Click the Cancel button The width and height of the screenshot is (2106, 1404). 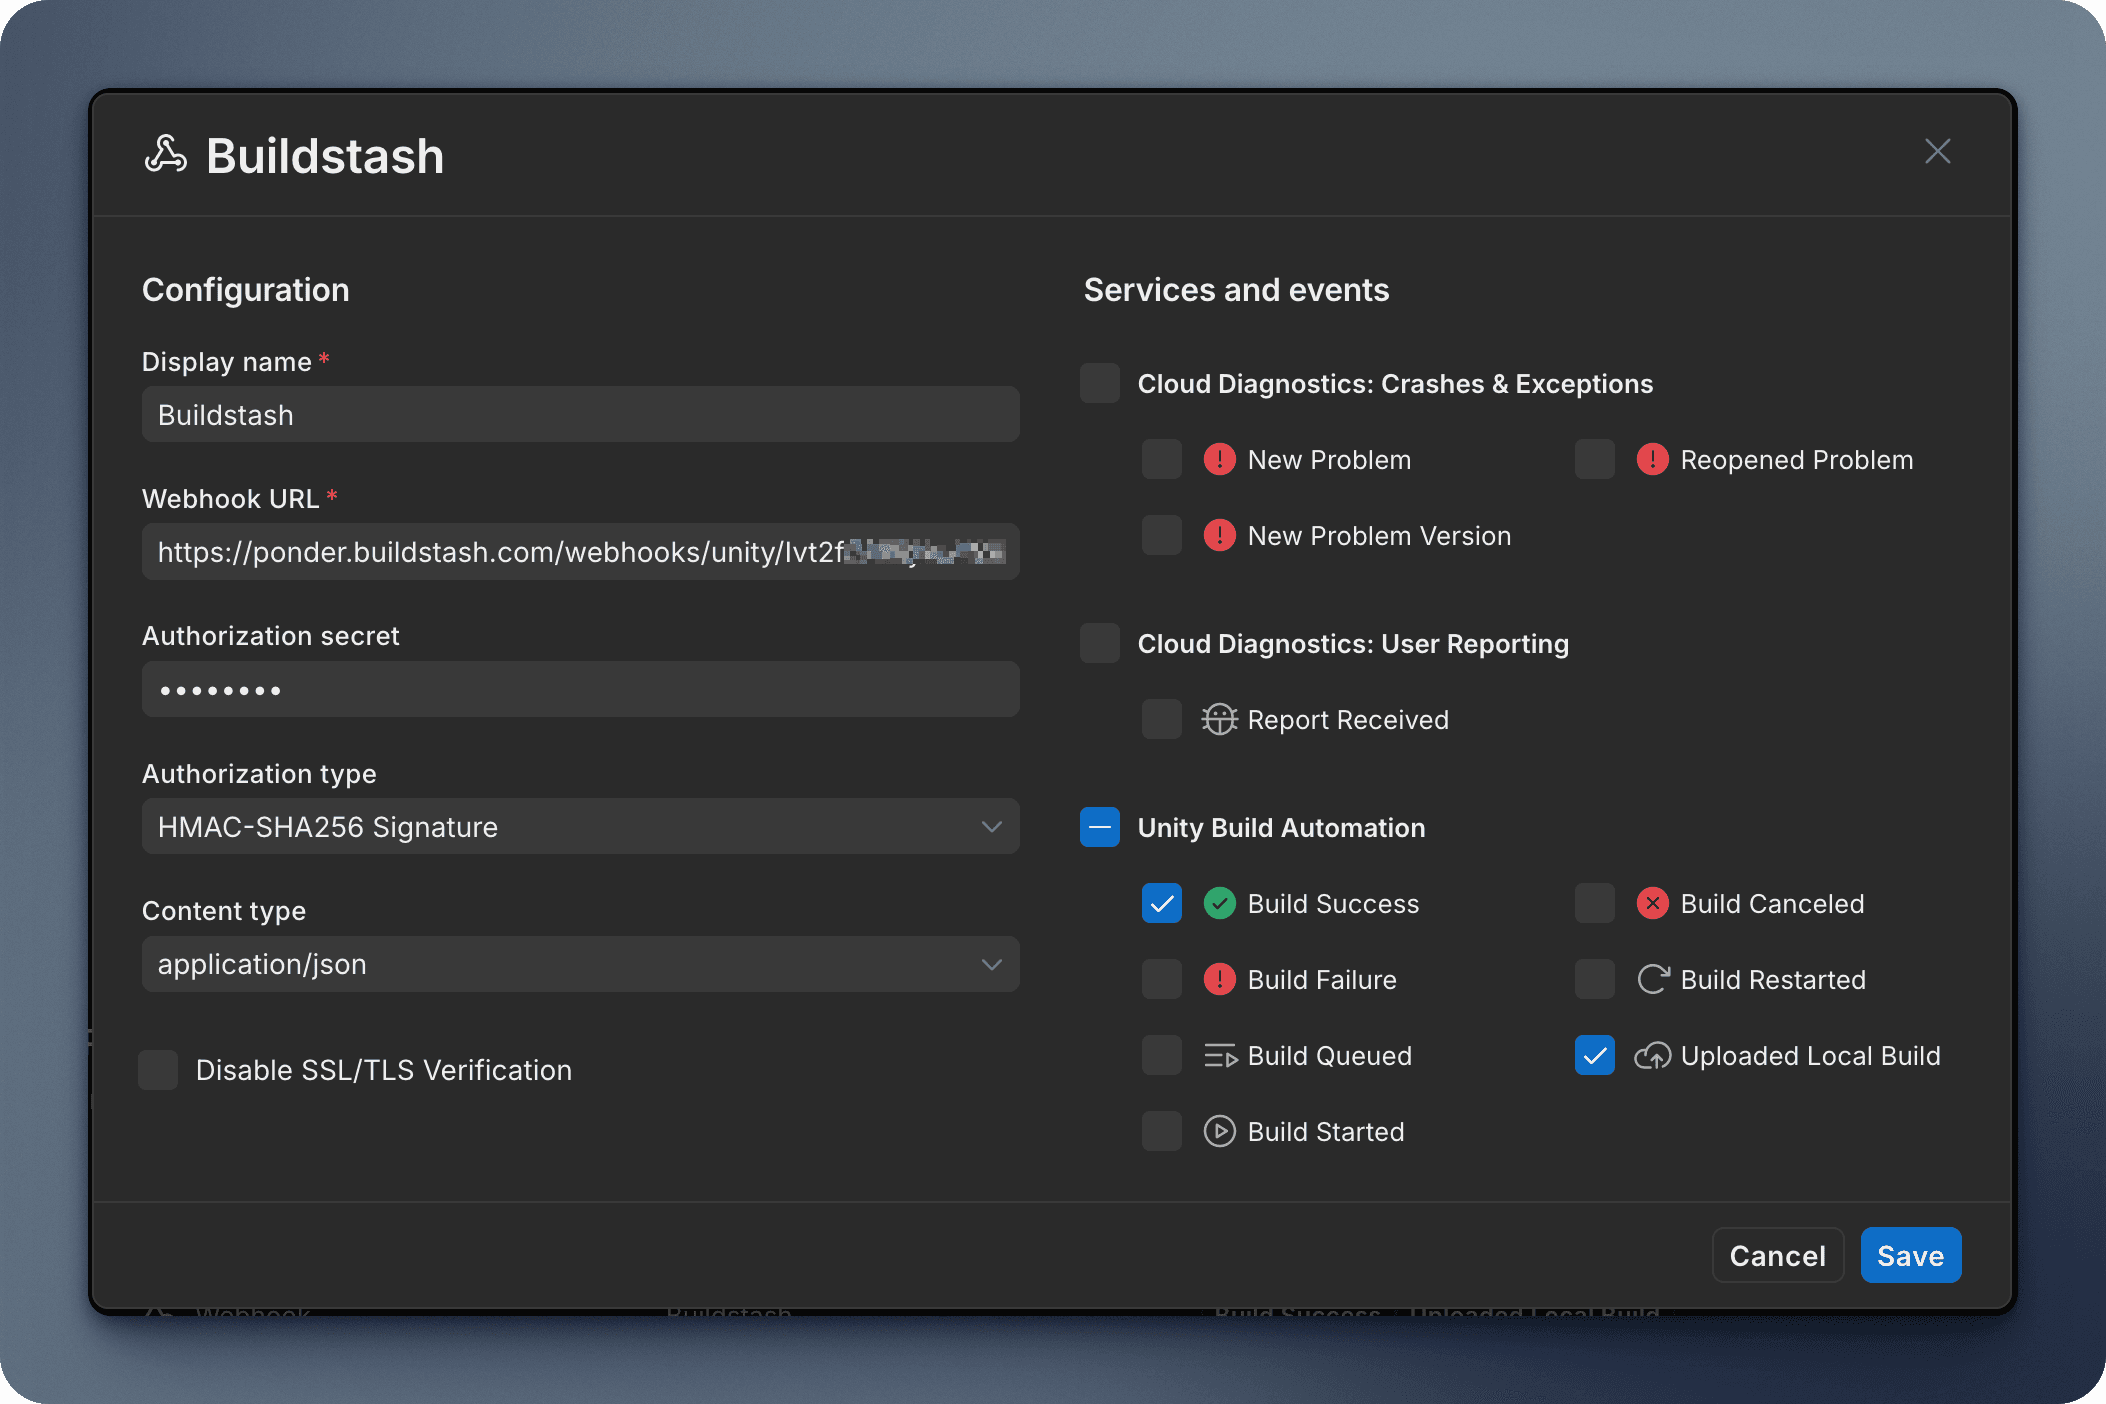(x=1777, y=1255)
